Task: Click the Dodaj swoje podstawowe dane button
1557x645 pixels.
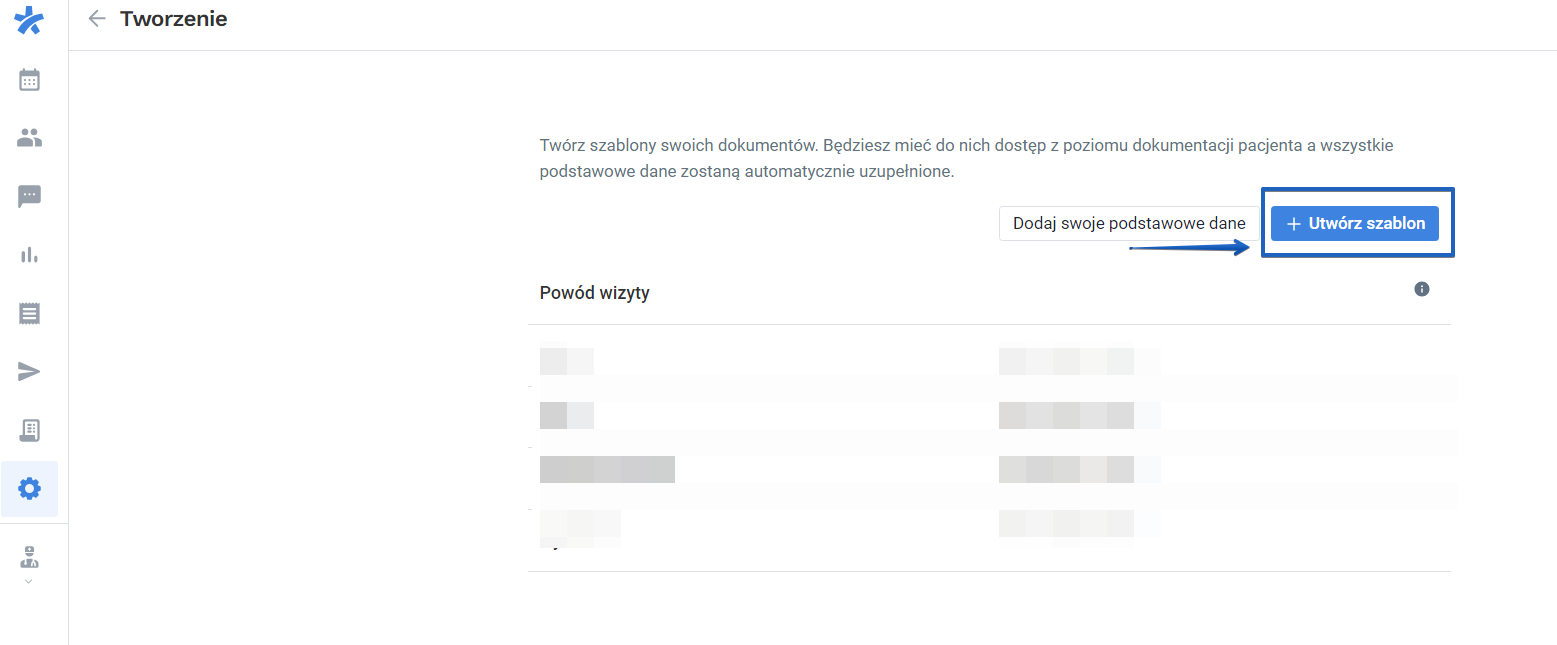Action: 1129,223
